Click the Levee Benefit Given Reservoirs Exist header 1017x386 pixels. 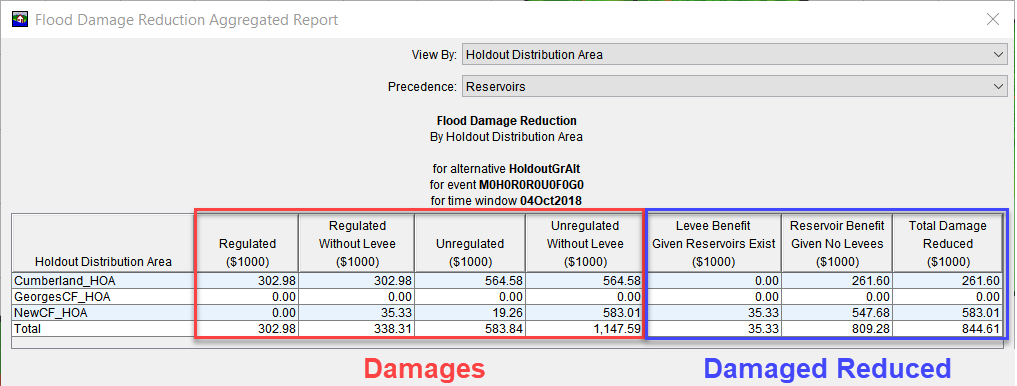[x=713, y=243]
